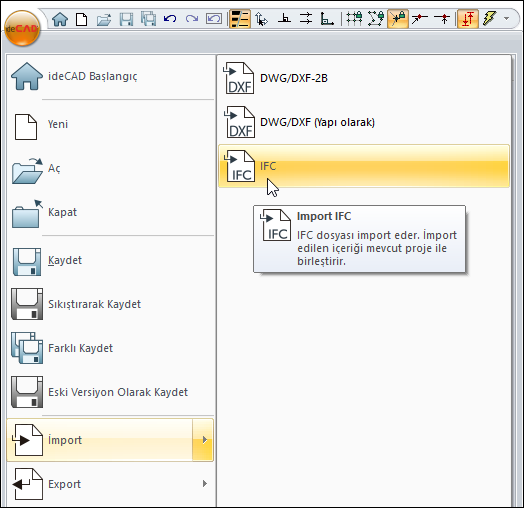Click the floppy icon beside Kaydet

pos(27,262)
